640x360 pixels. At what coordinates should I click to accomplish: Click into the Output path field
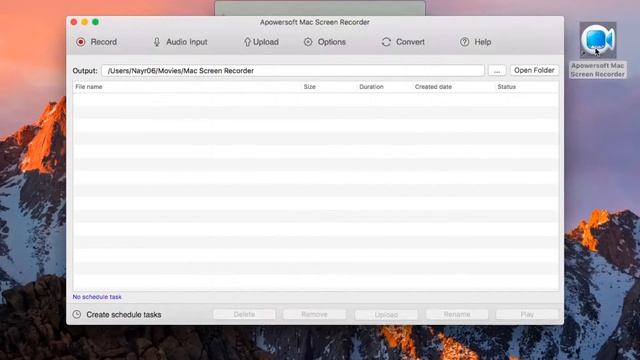click(293, 71)
